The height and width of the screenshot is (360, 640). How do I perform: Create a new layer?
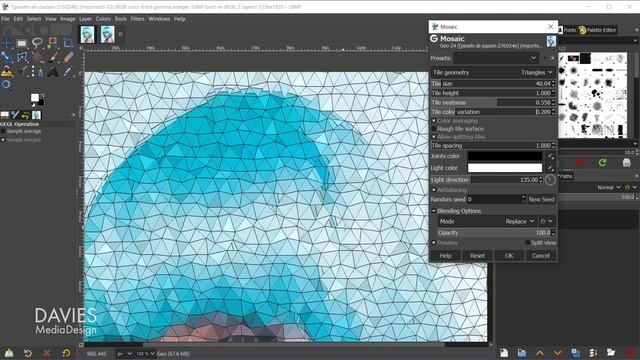pyautogui.click(x=504, y=353)
